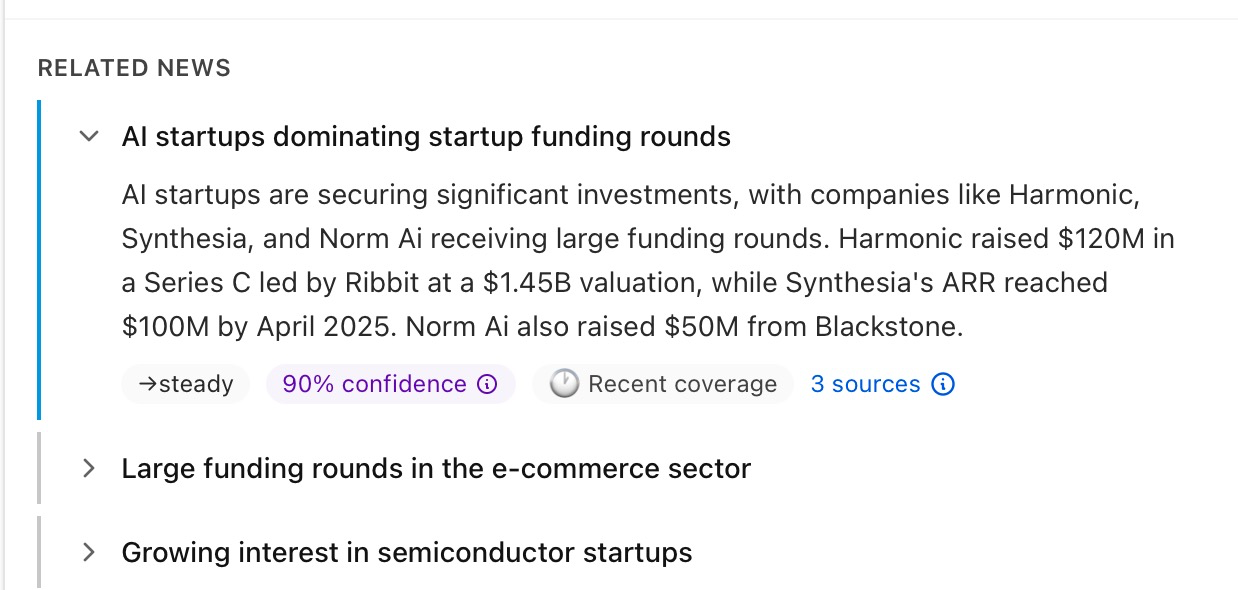1238x590 pixels.
Task: Expand the e-commerce sector funding rounds chevron
Action: (x=89, y=468)
